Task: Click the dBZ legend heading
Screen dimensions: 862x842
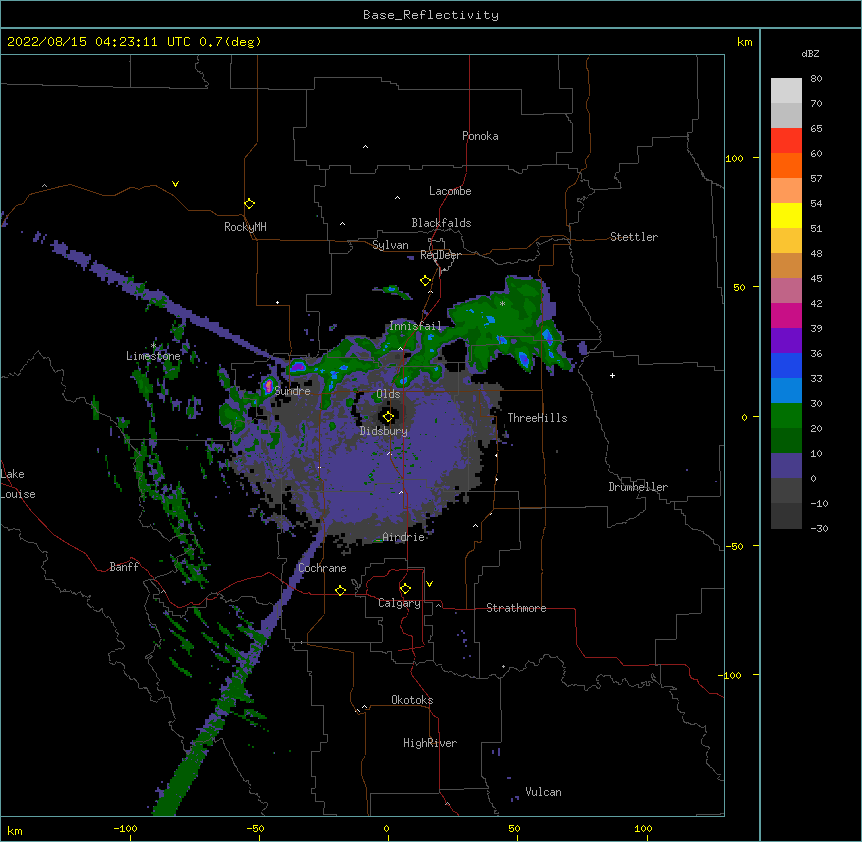Action: [810, 53]
